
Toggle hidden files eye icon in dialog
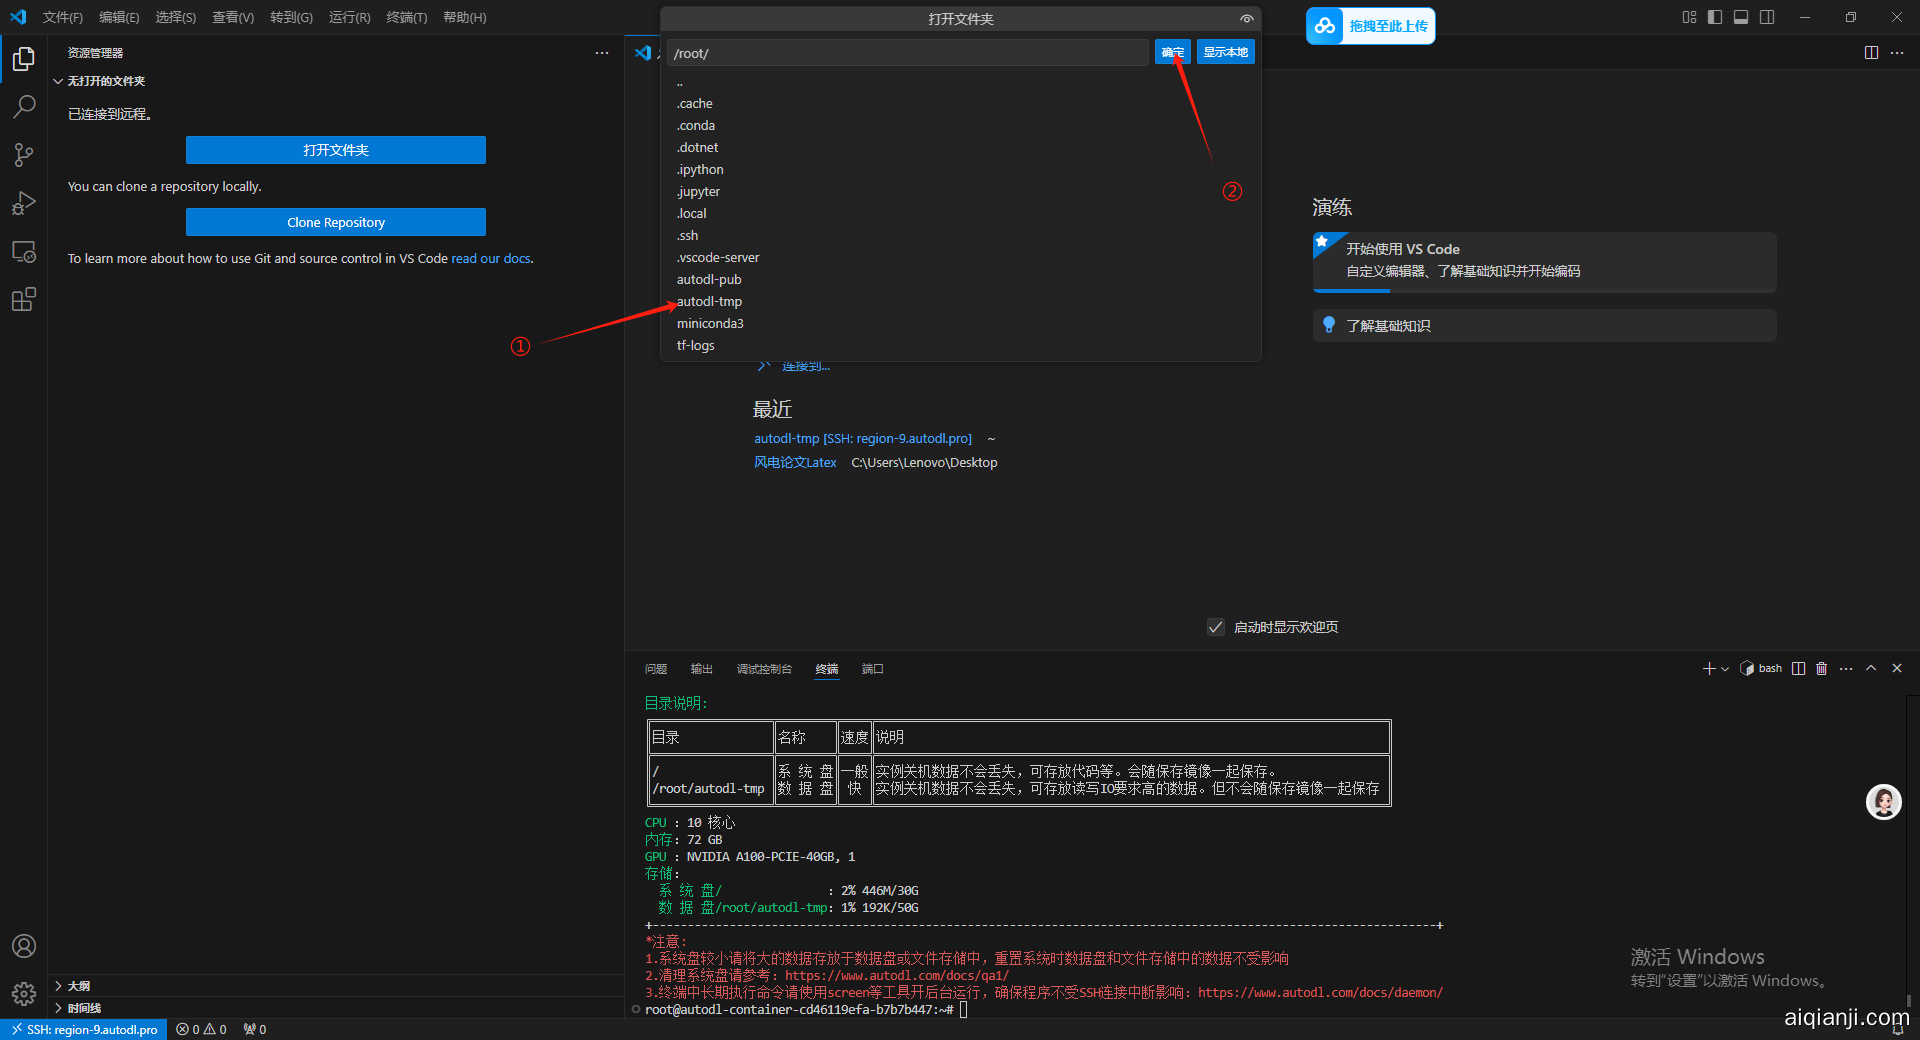pos(1246,19)
